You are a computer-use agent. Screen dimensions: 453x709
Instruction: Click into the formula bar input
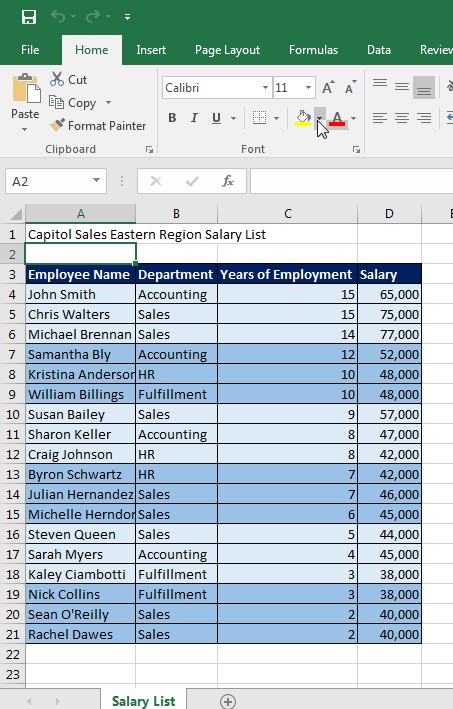pyautogui.click(x=352, y=181)
